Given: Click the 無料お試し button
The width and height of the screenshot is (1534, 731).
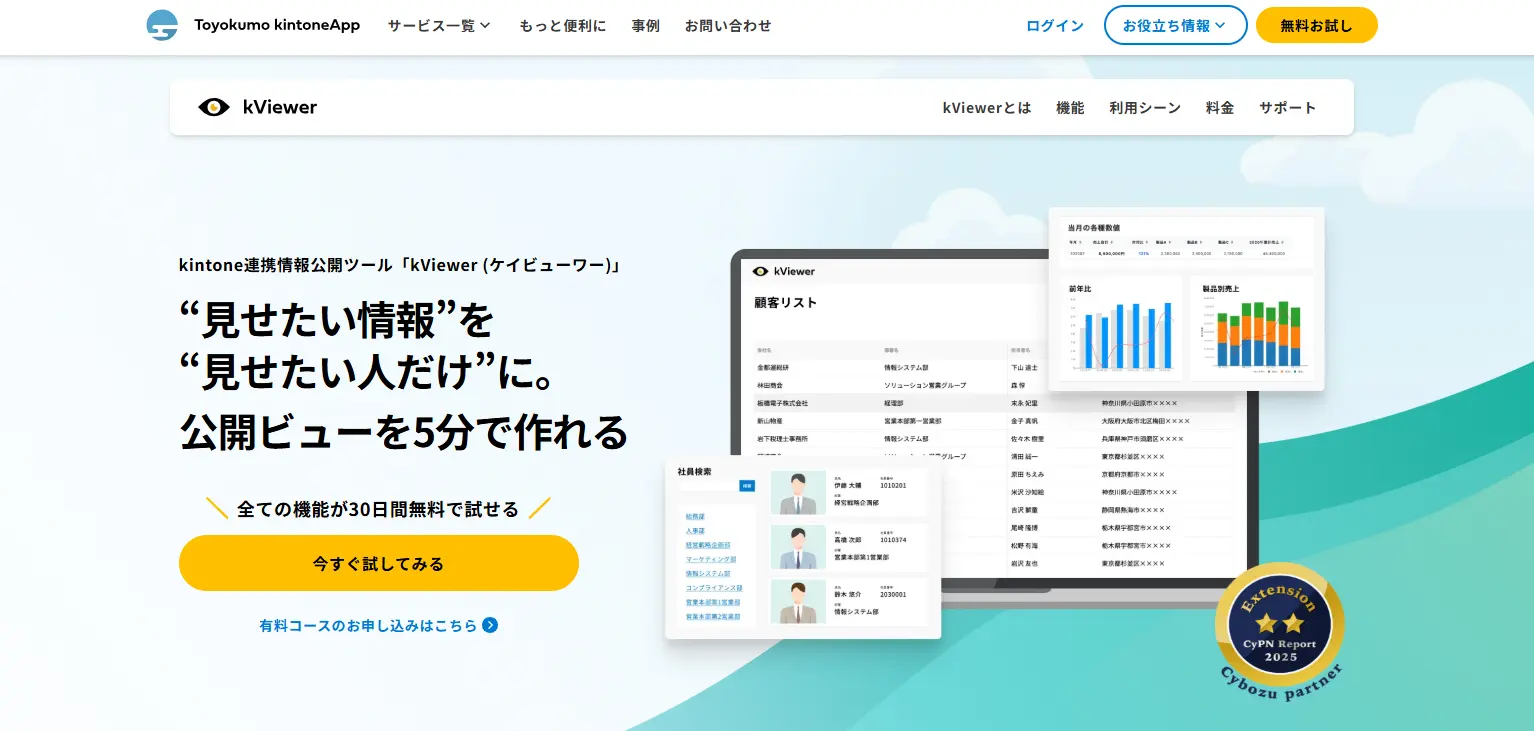Looking at the screenshot, I should [x=1316, y=25].
